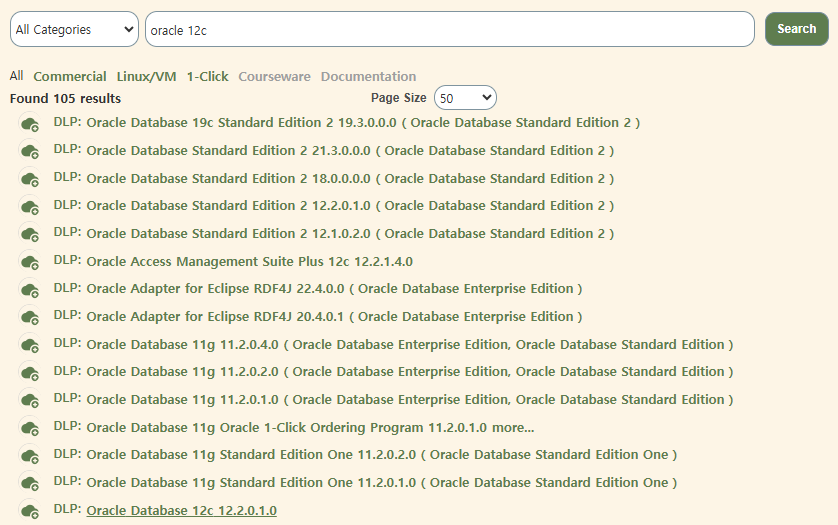This screenshot has height=525, width=838.
Task: Click cloud icon for Oracle Database 12c 12.2.0.1.0
Action: (30, 511)
